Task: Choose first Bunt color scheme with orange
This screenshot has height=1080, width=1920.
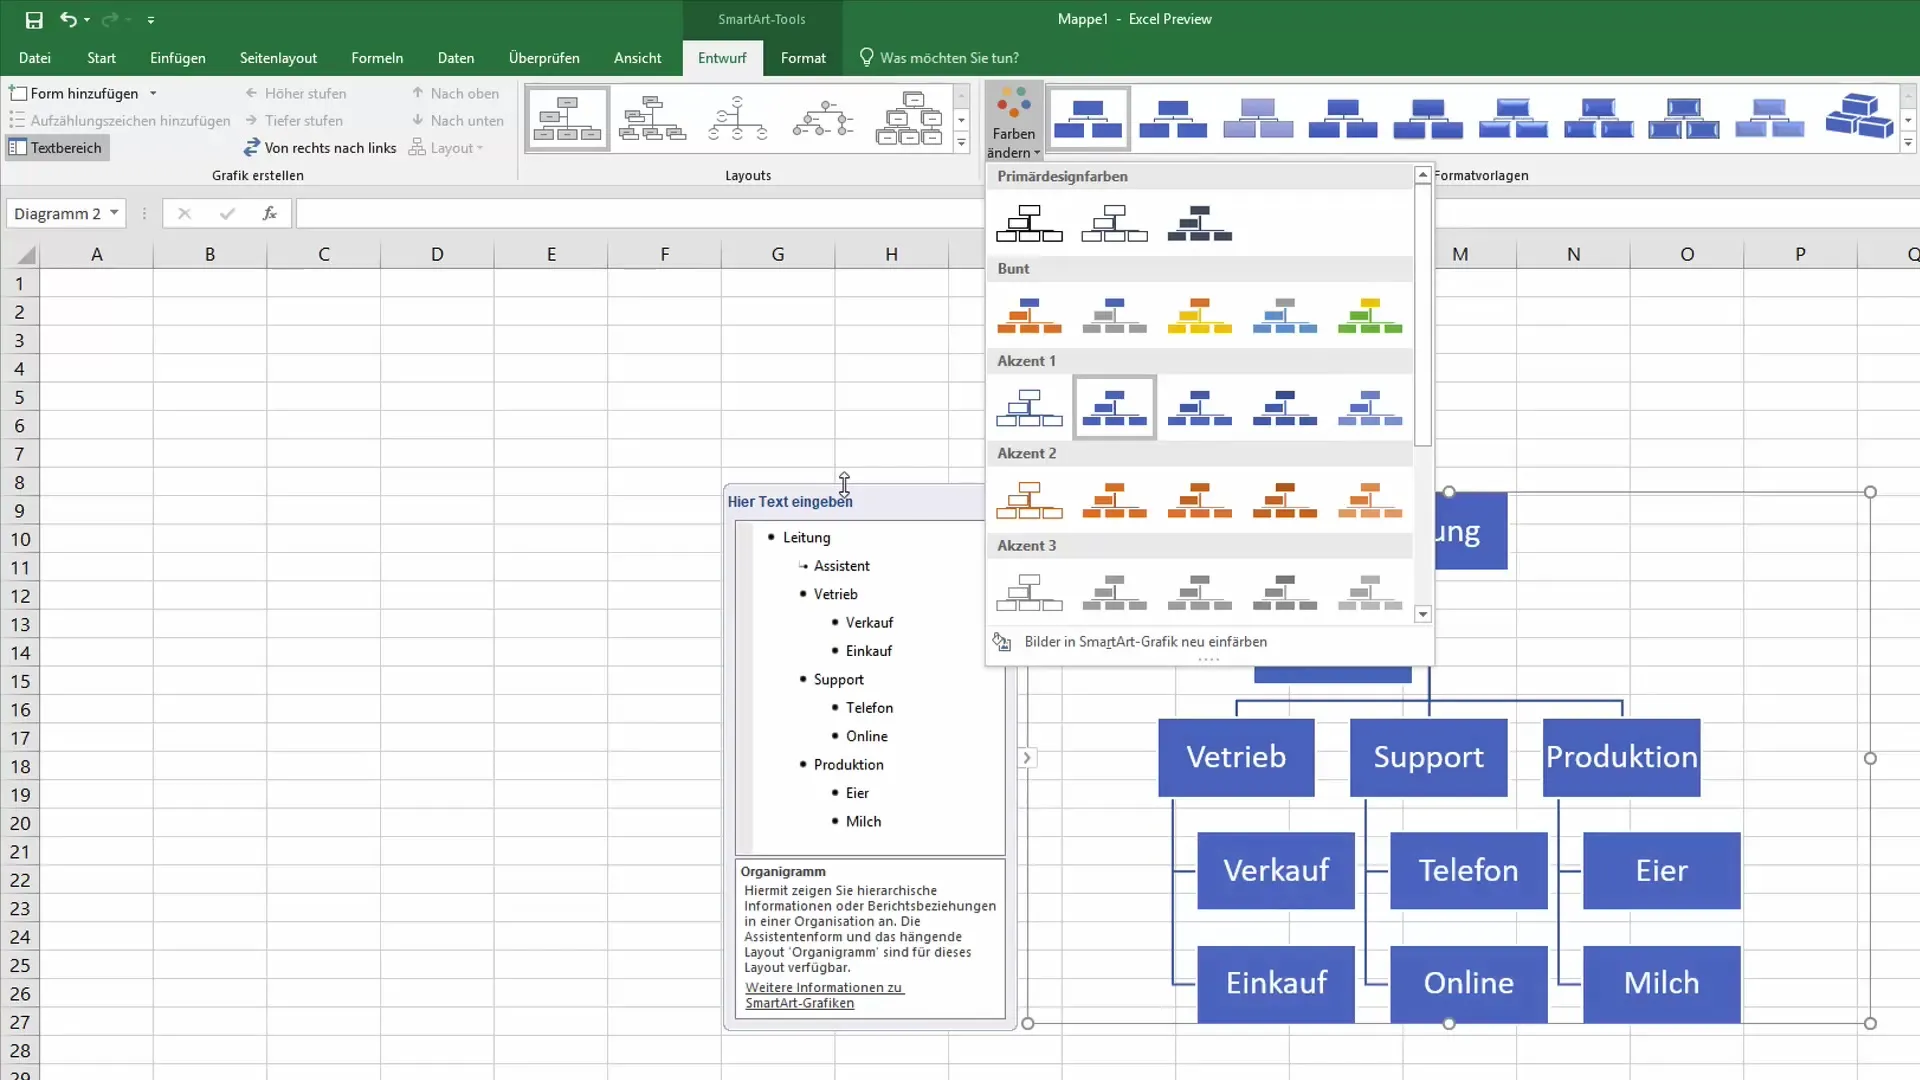Action: pyautogui.click(x=1029, y=315)
